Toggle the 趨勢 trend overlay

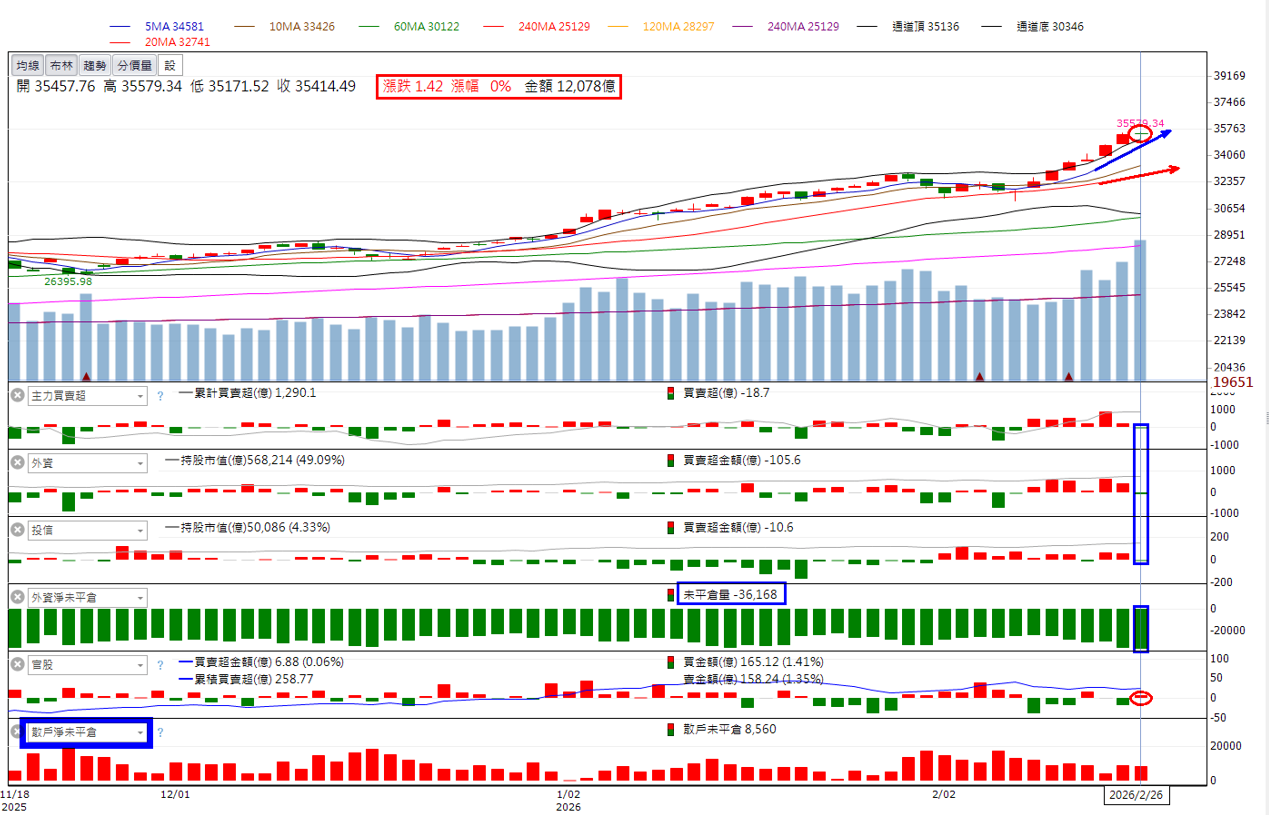click(94, 65)
